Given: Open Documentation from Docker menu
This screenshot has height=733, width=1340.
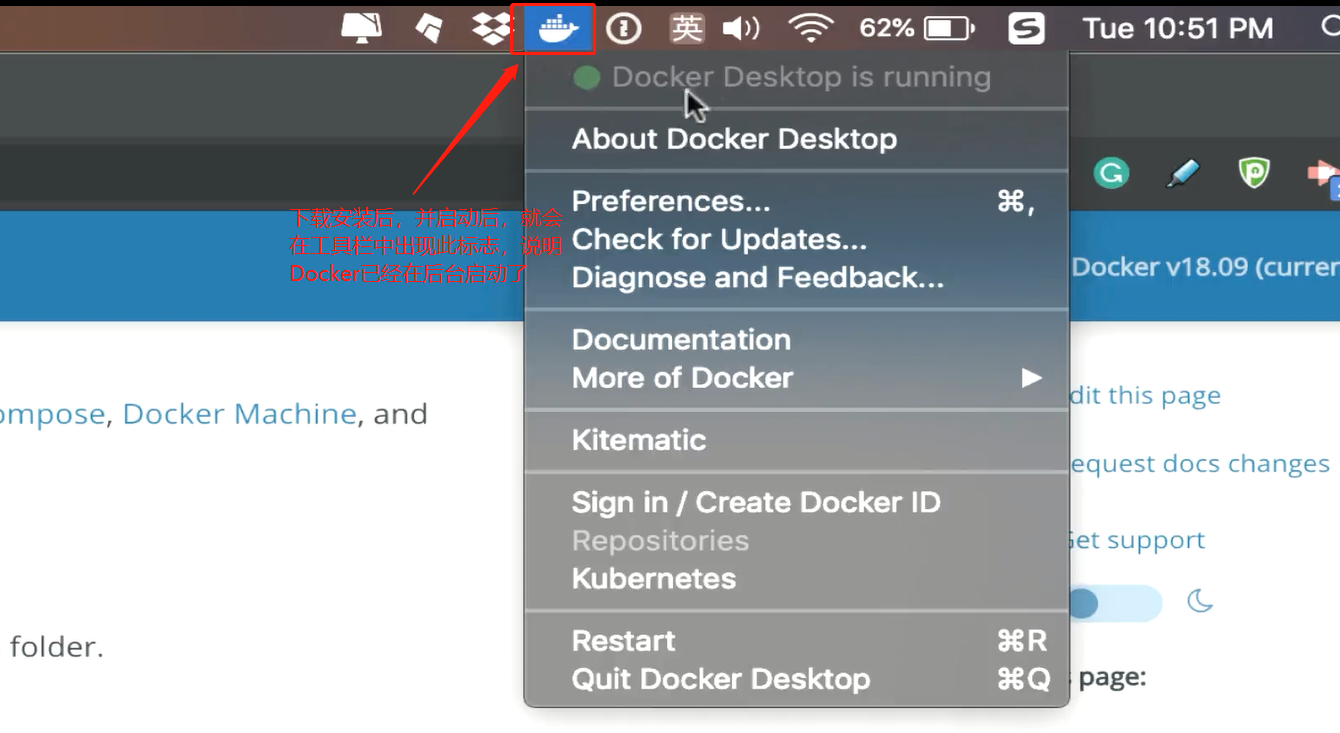Looking at the screenshot, I should 796,340.
